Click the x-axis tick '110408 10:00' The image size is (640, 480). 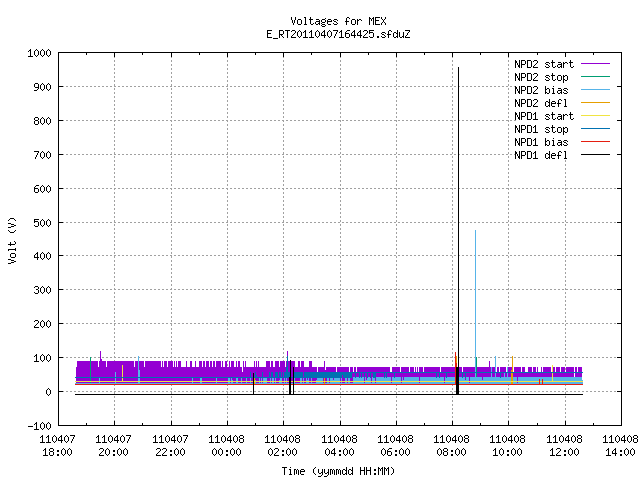507,446
